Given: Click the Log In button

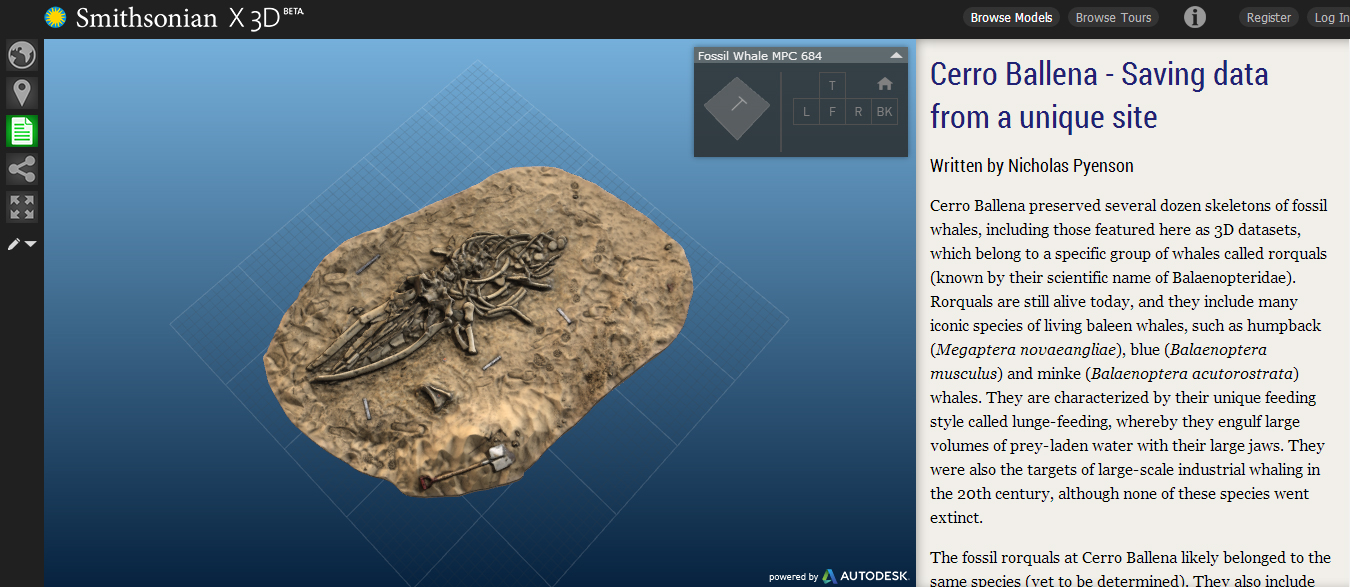Looking at the screenshot, I should [1330, 18].
